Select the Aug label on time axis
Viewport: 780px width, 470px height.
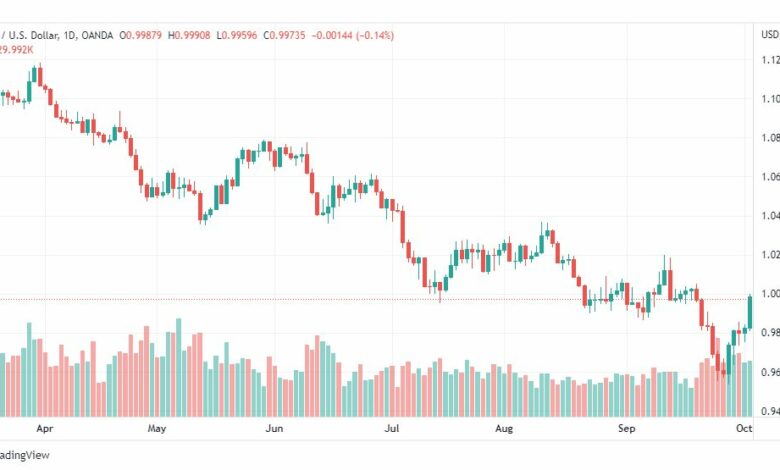click(x=504, y=428)
